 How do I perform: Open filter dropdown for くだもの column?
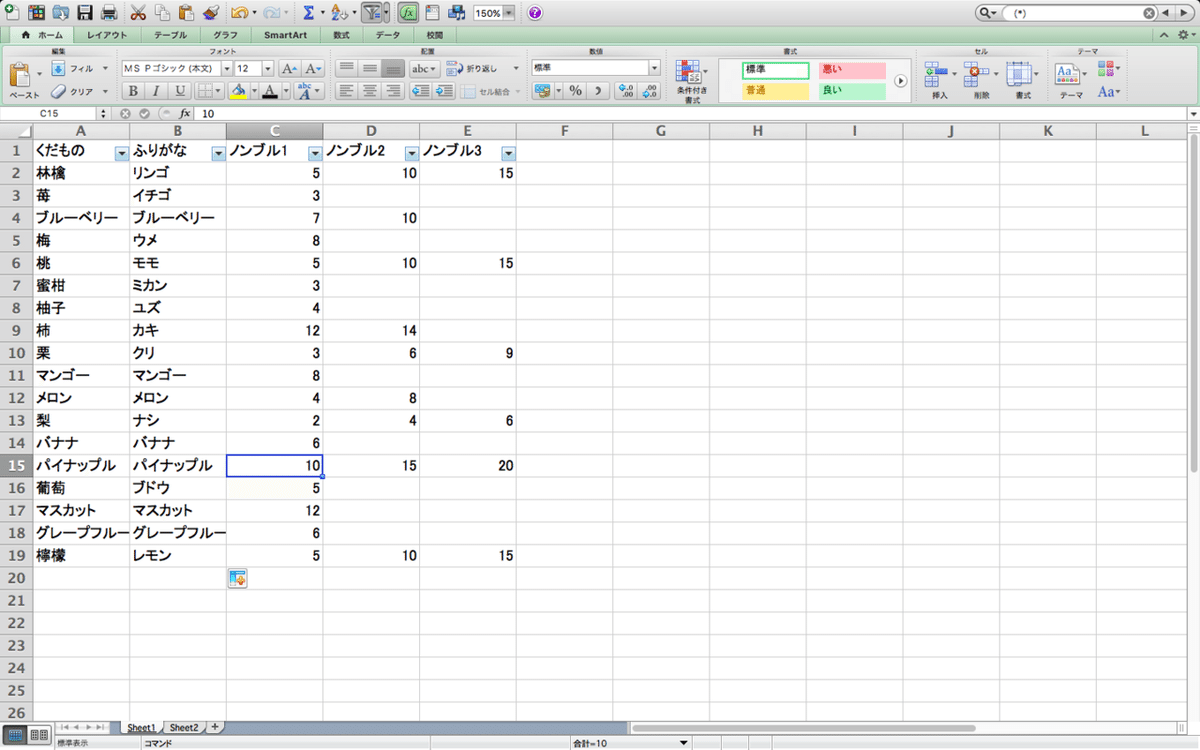[x=121, y=153]
